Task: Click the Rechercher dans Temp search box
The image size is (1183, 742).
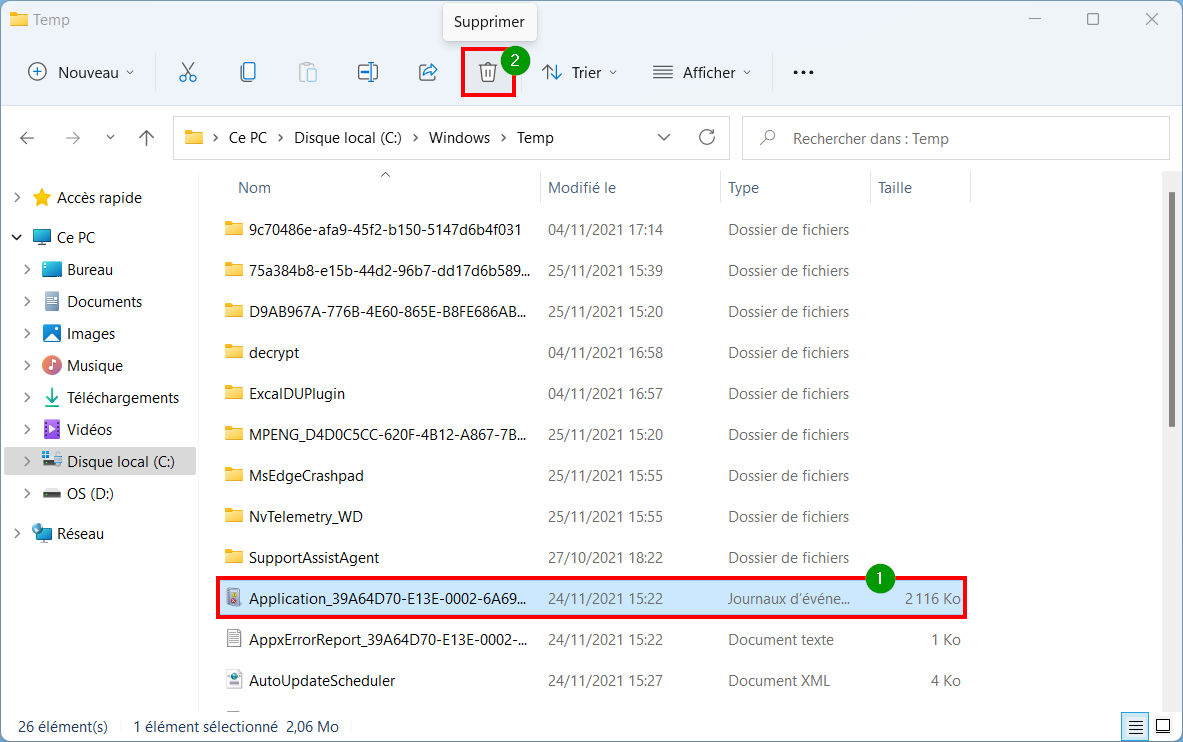Action: [955, 138]
